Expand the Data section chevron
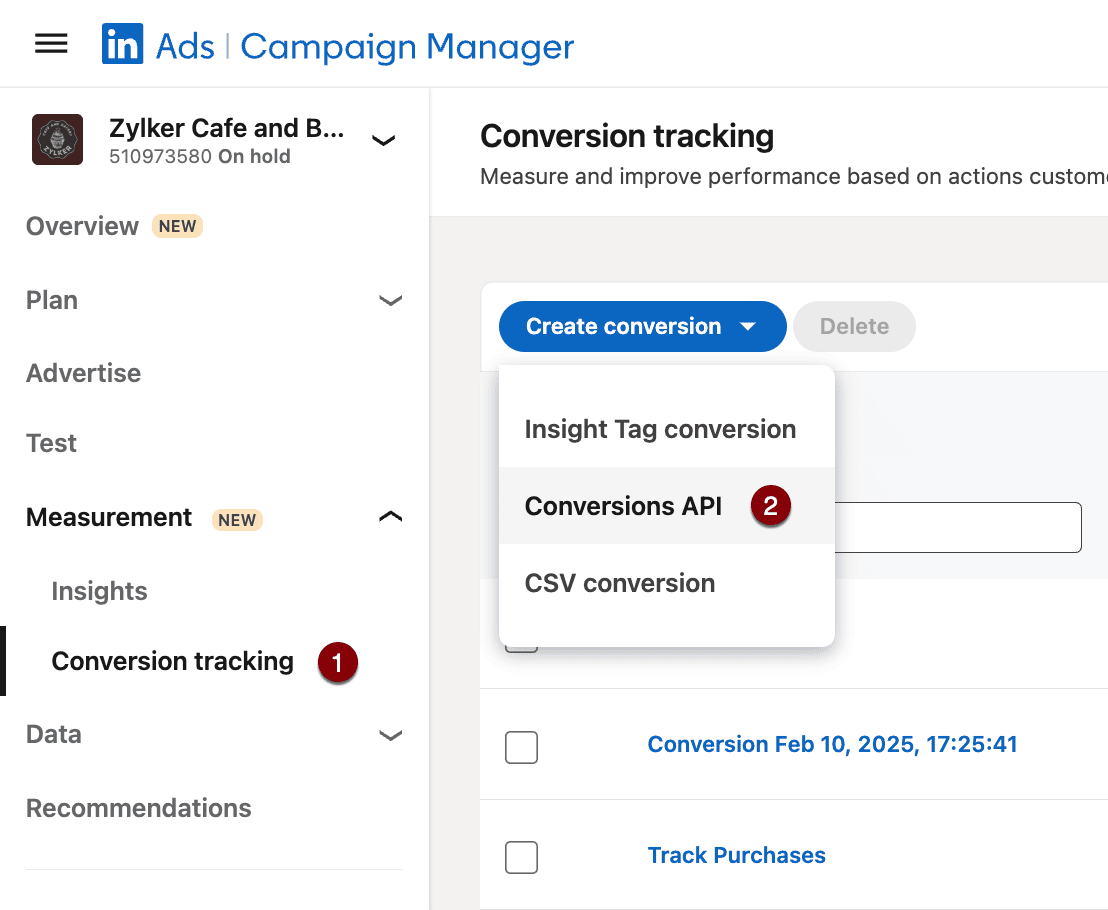 pyautogui.click(x=390, y=735)
